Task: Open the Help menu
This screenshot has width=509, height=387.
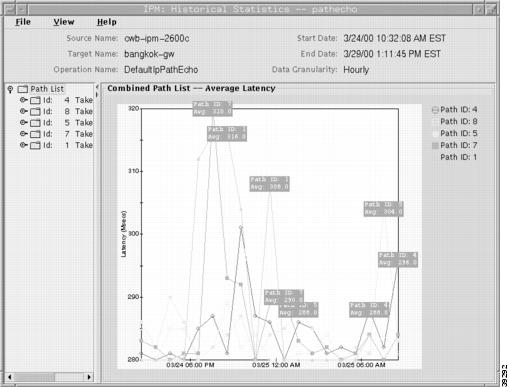Action: click(x=107, y=22)
